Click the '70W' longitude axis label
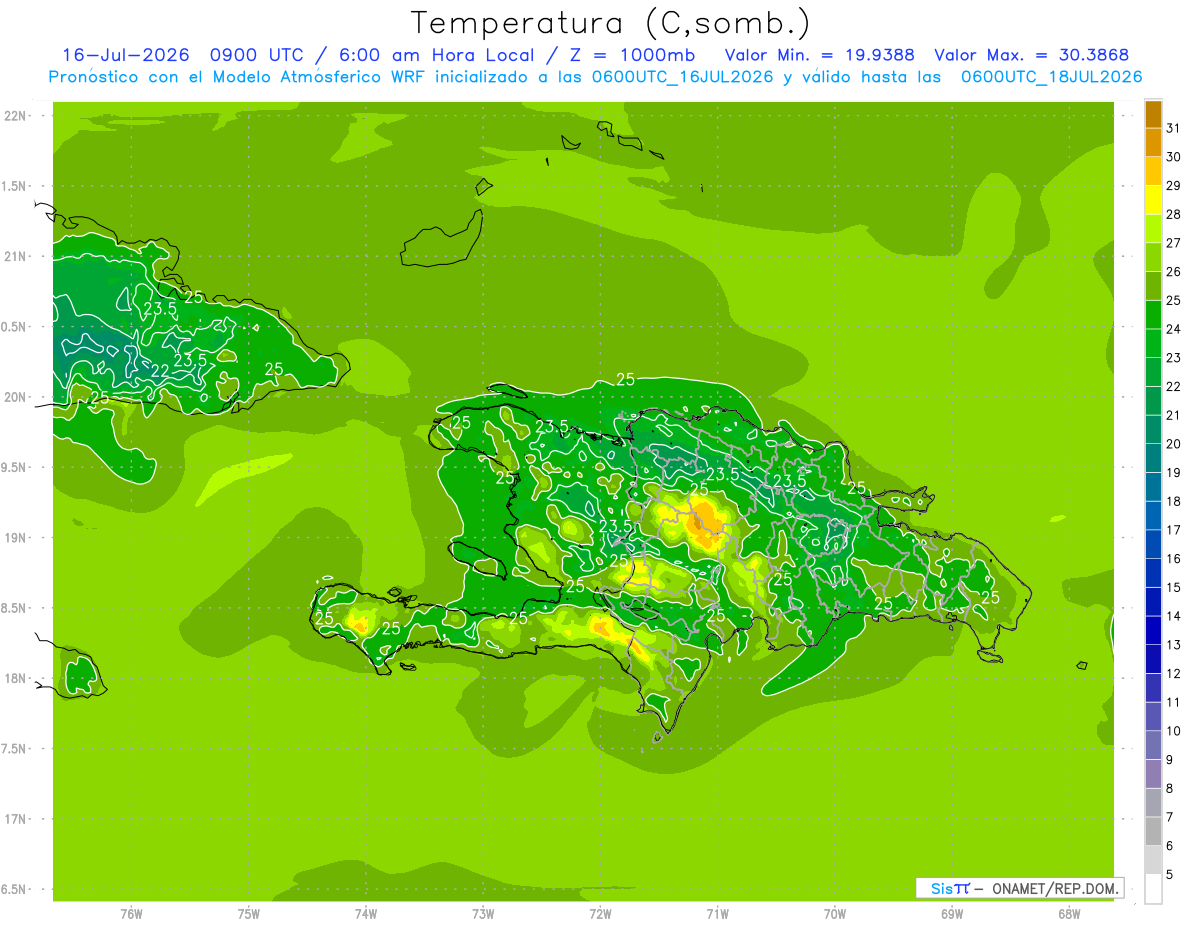This screenshot has height=927, width=1200. pyautogui.click(x=835, y=914)
